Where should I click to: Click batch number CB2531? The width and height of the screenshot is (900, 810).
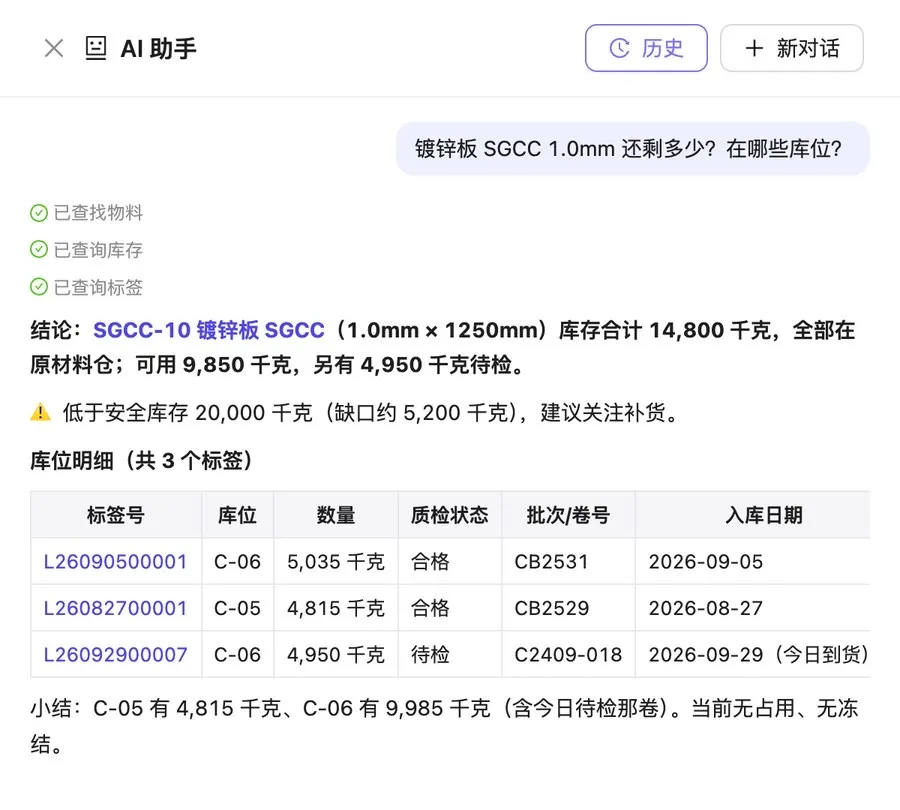click(x=552, y=561)
